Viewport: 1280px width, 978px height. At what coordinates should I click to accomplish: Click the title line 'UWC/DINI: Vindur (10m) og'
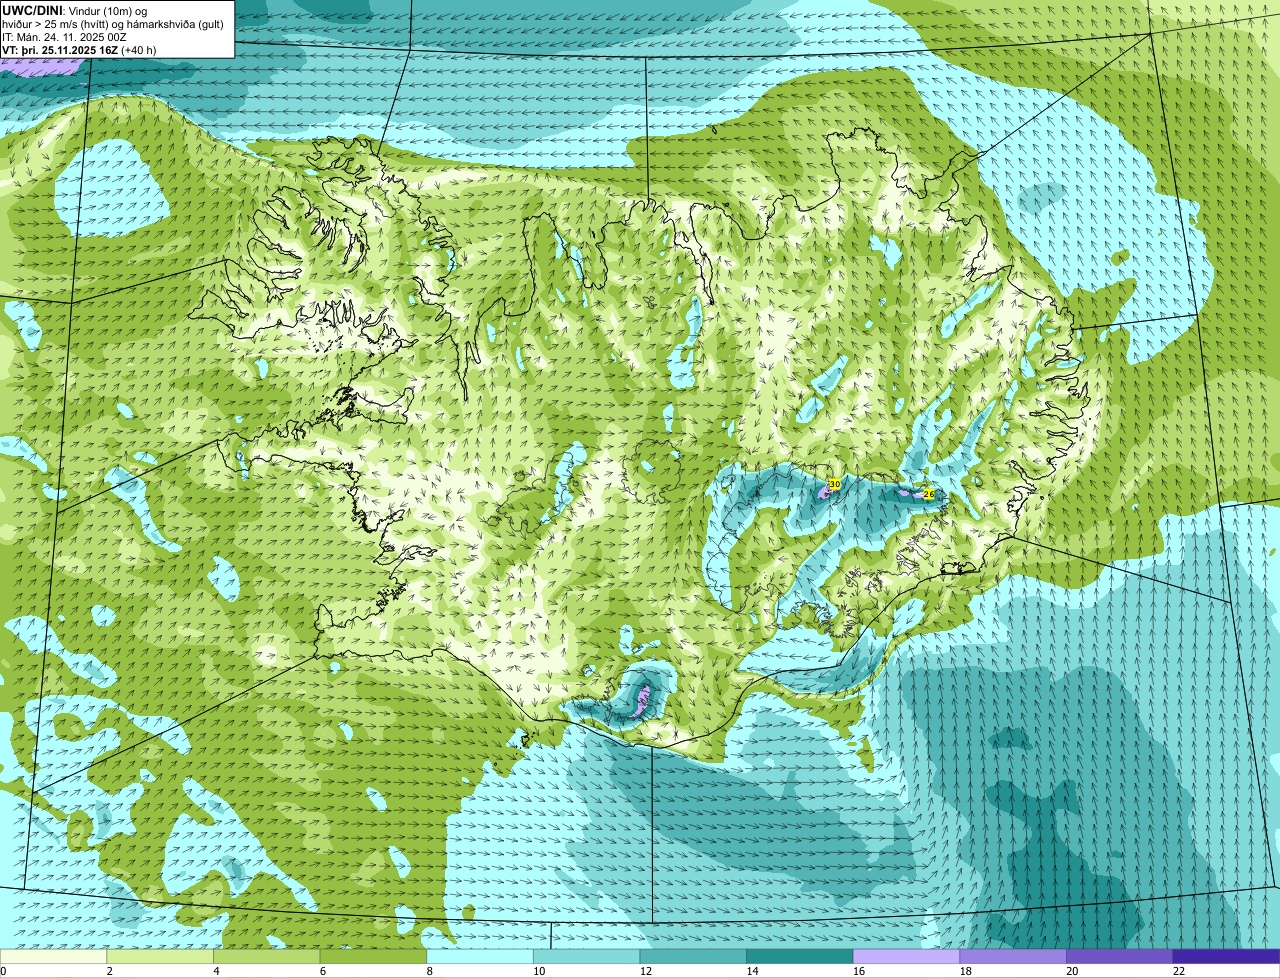pos(75,10)
